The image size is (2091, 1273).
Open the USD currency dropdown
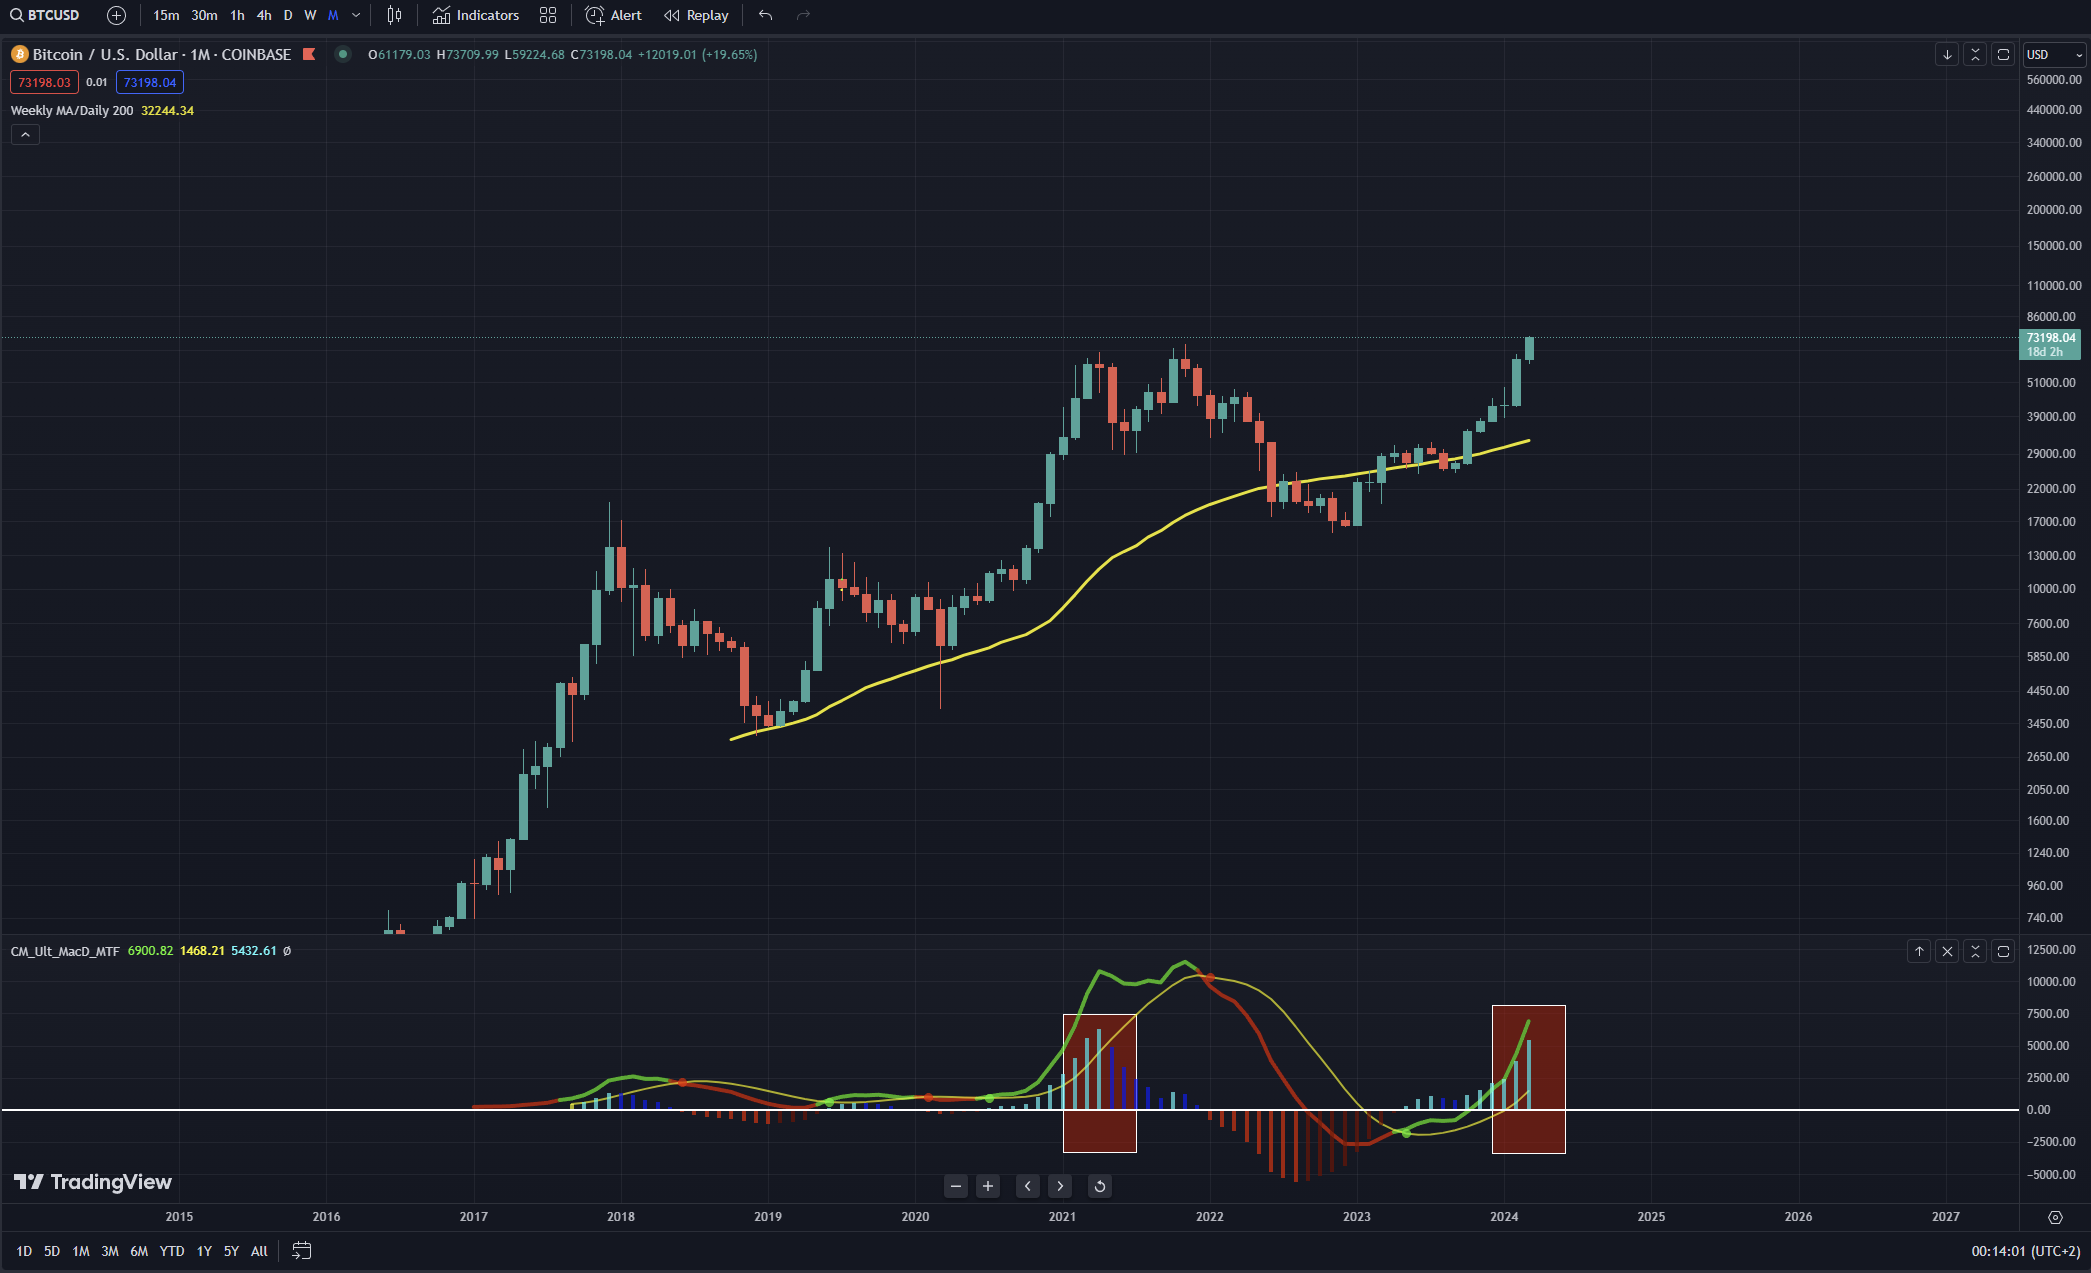(x=2054, y=54)
